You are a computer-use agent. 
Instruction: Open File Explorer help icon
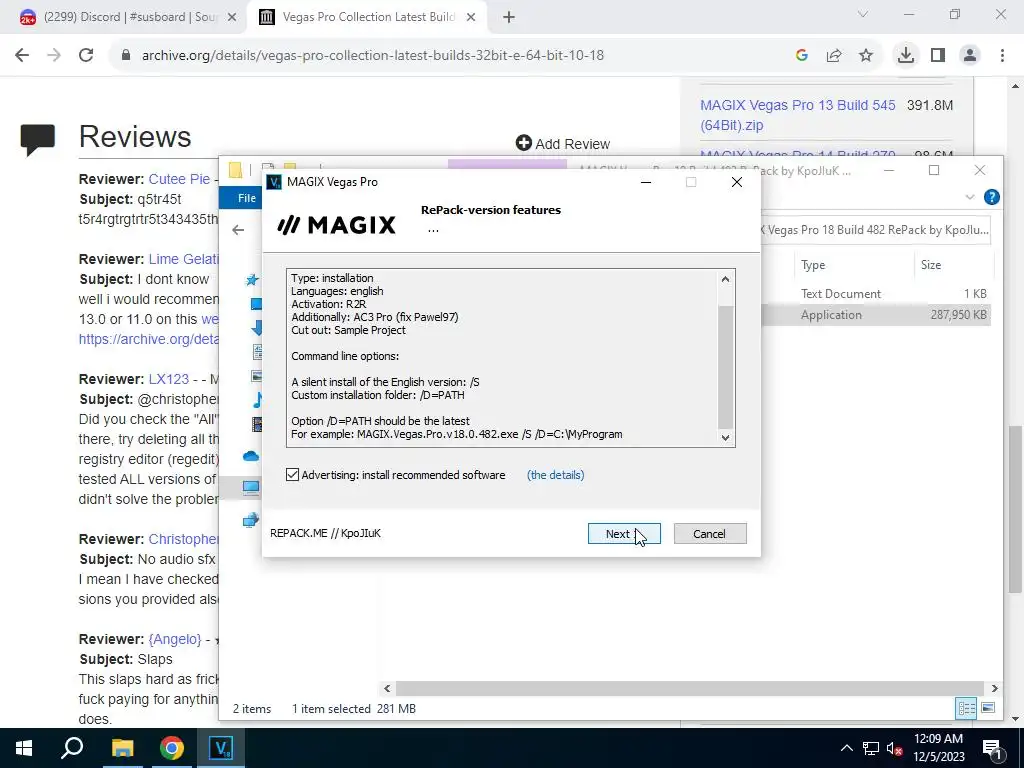tap(991, 197)
